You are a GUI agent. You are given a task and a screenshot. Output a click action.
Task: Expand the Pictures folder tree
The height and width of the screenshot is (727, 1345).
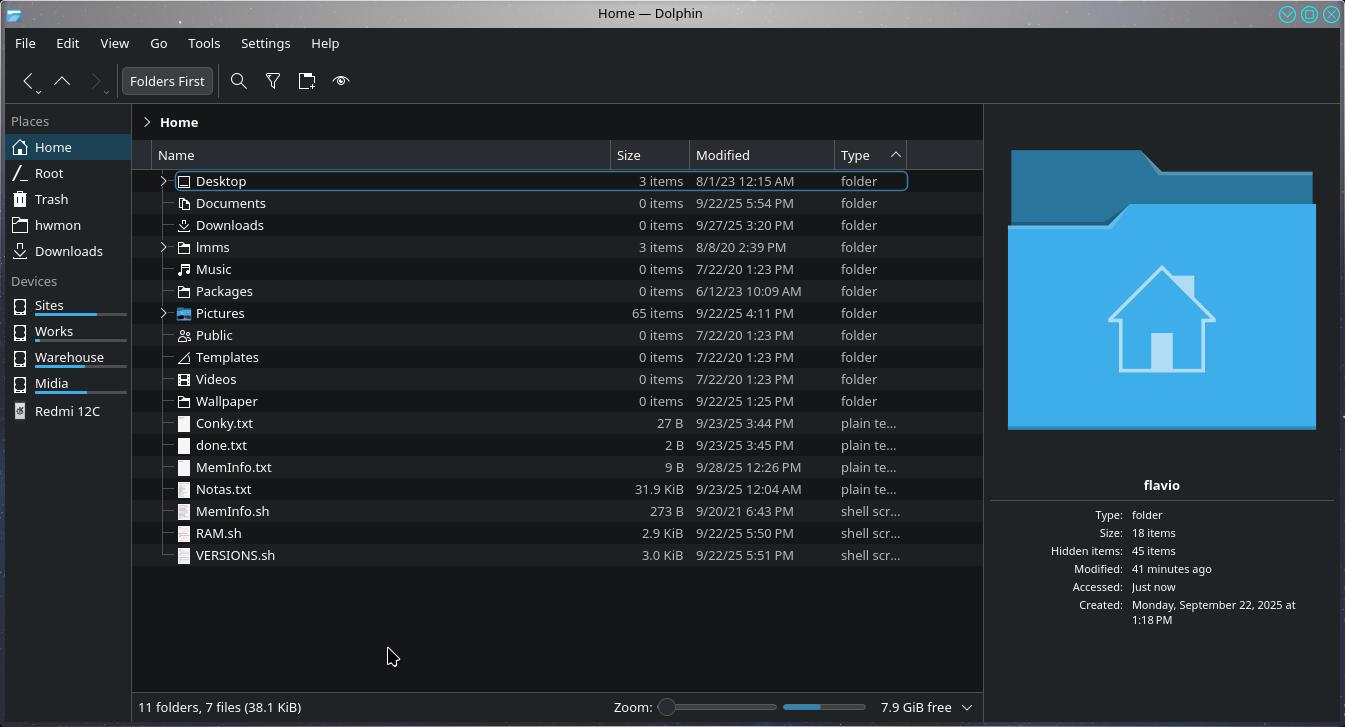(x=164, y=313)
